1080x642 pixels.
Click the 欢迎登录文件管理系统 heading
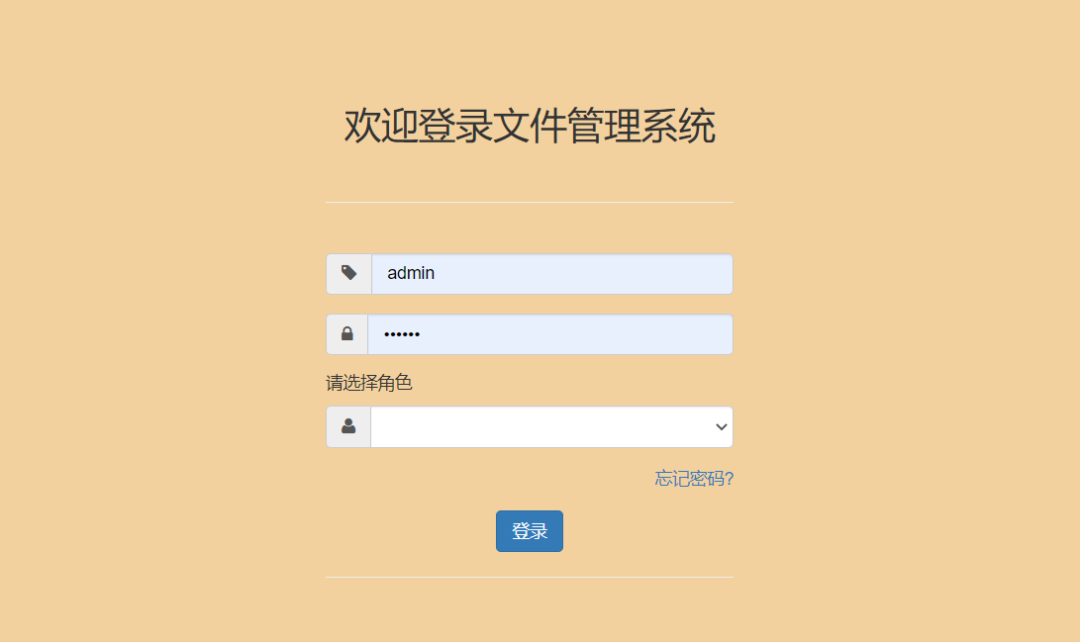(x=530, y=126)
